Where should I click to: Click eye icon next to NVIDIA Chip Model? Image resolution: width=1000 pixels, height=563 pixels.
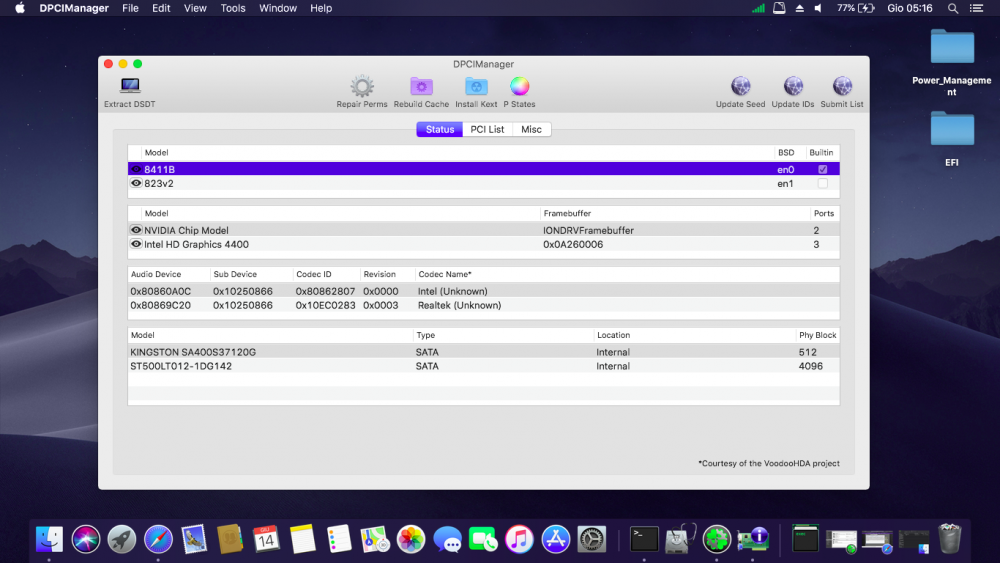tap(136, 230)
